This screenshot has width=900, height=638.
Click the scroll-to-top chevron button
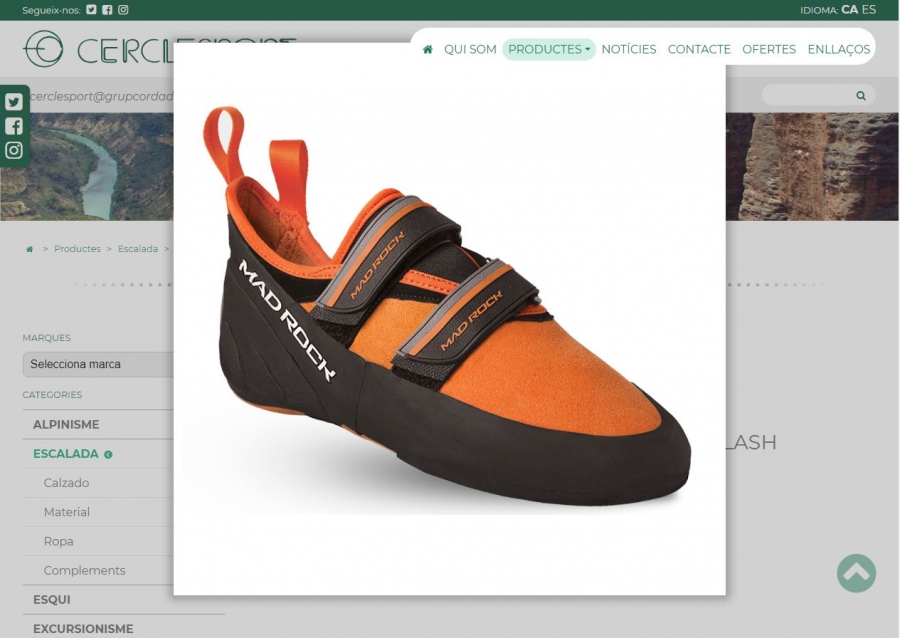[x=856, y=573]
